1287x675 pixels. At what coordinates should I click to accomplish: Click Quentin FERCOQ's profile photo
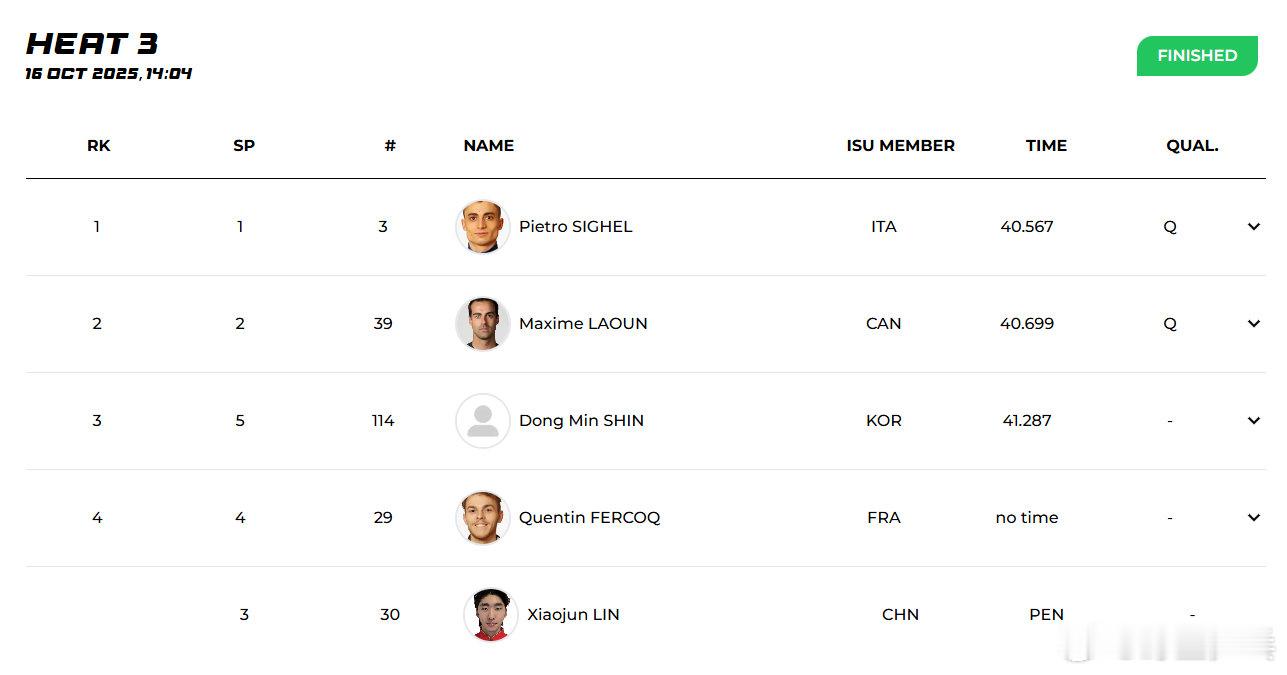tap(483, 518)
